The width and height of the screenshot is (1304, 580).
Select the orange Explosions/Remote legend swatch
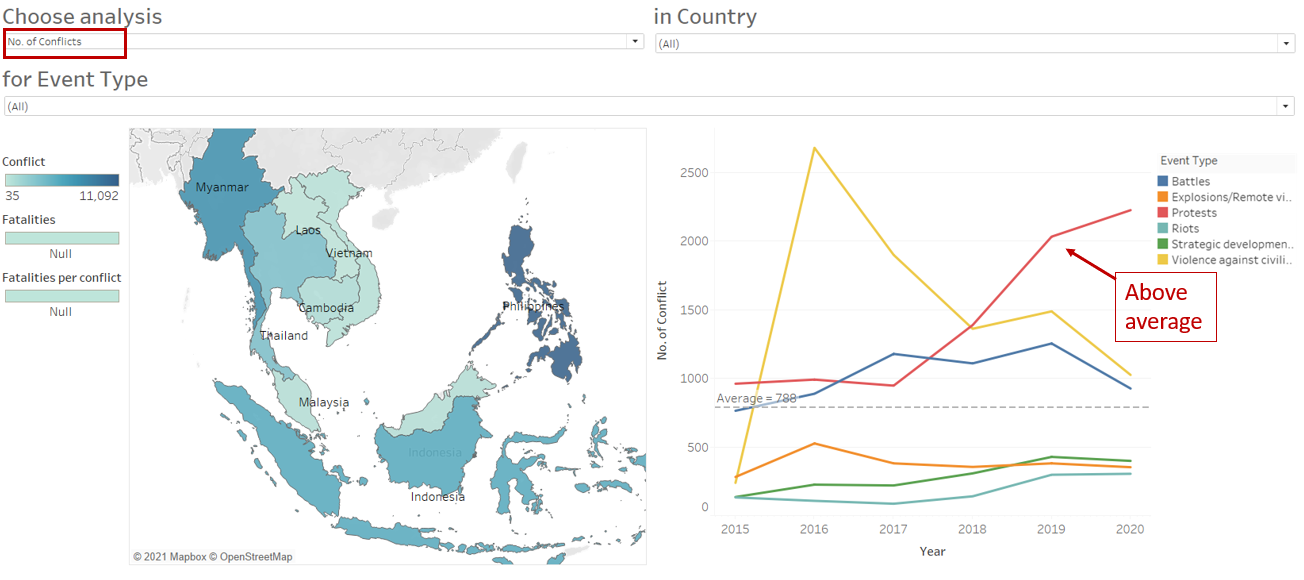point(1163,197)
